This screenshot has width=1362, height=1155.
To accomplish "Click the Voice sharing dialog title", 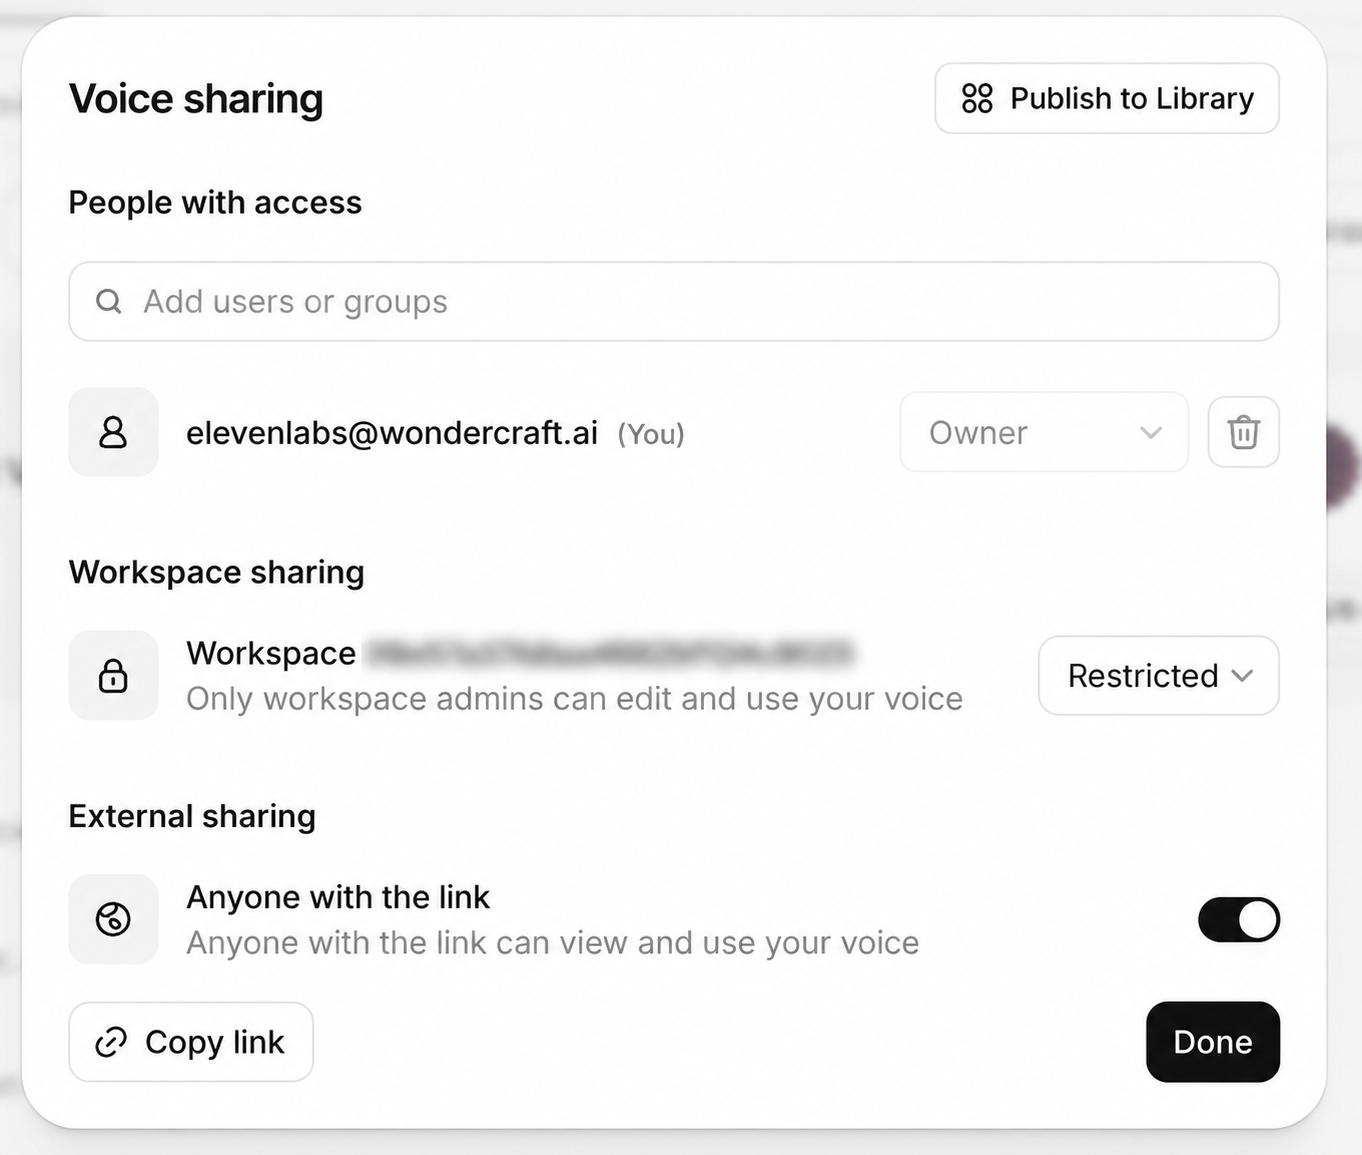I will coord(196,99).
